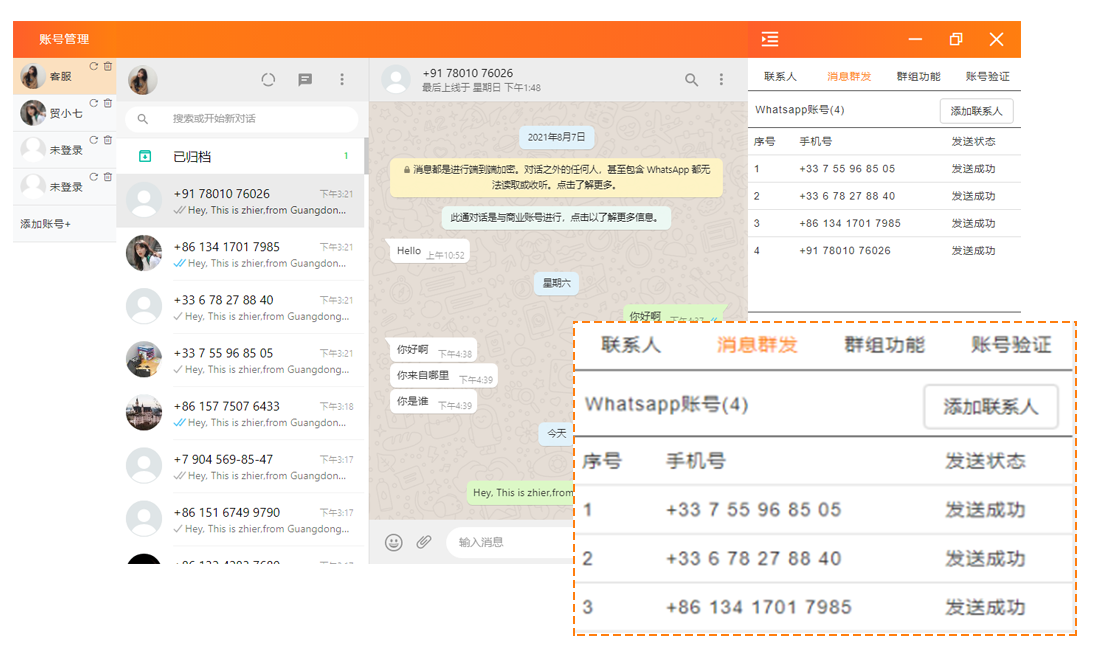The height and width of the screenshot is (650, 1100).
Task: Click the avatar of chat +86 134 1701 7985
Action: click(144, 254)
